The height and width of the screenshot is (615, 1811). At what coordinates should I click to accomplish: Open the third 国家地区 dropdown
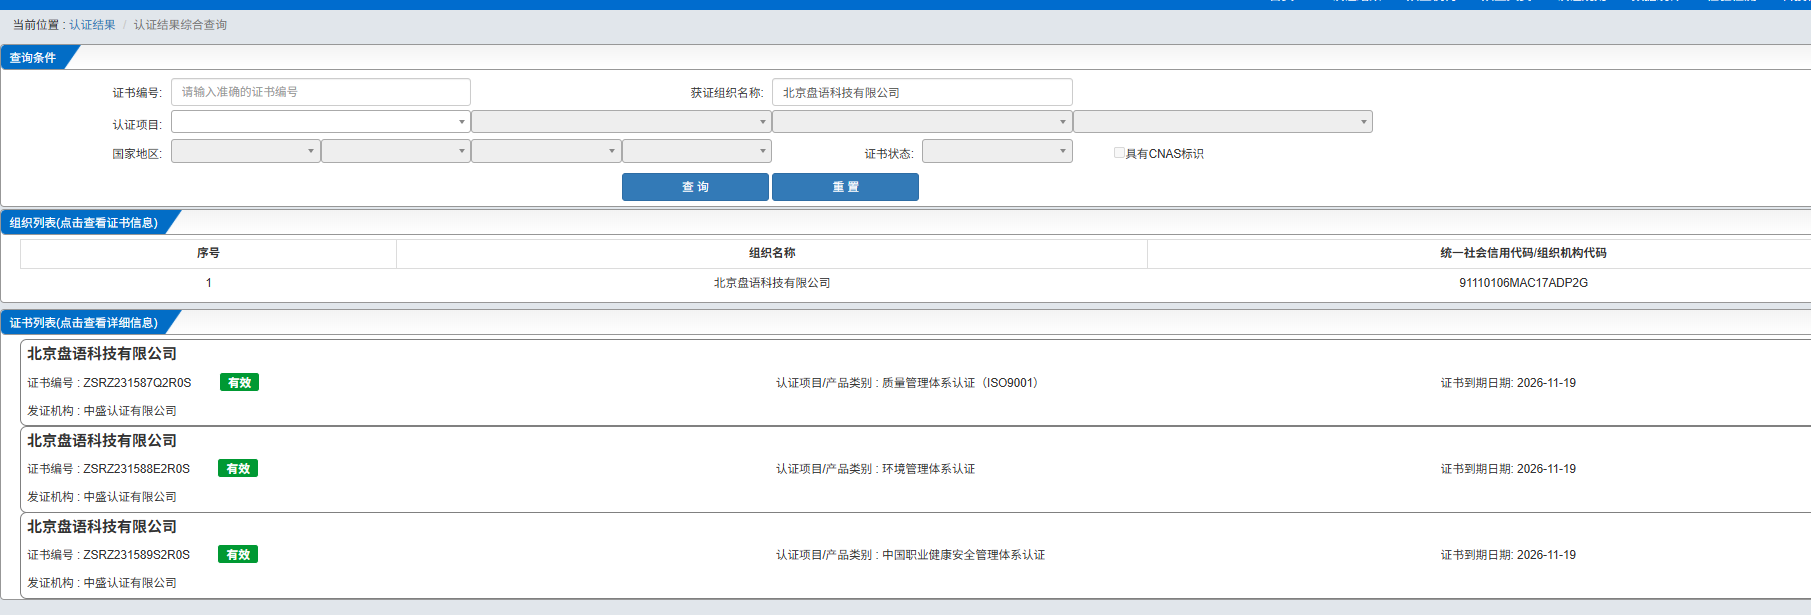546,151
